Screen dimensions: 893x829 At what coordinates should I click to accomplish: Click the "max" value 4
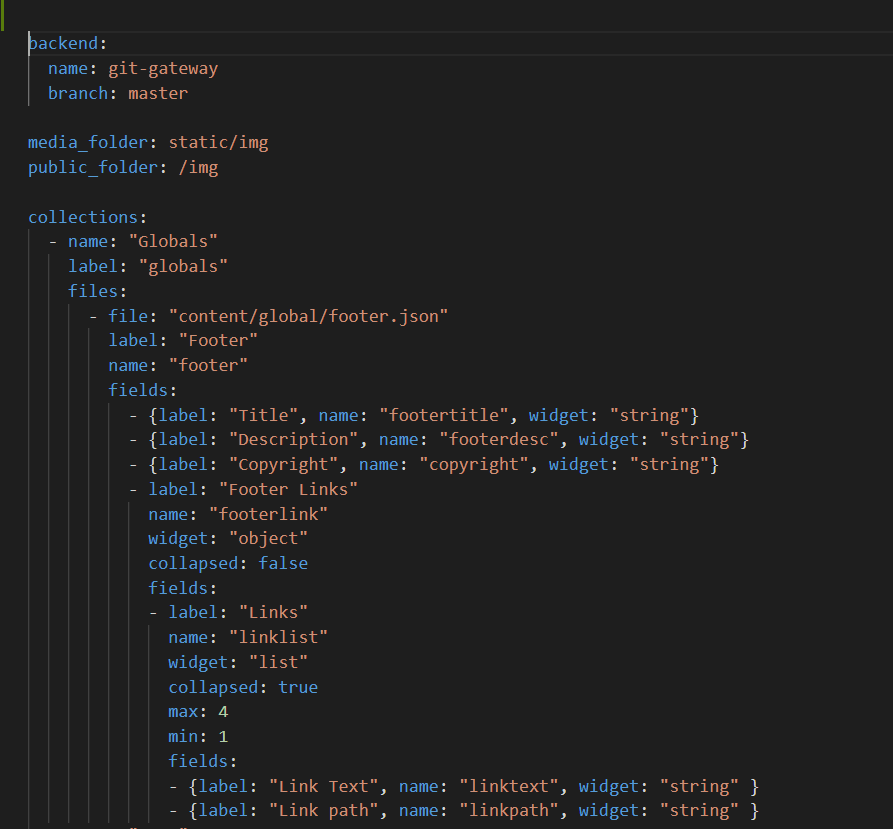click(x=223, y=712)
